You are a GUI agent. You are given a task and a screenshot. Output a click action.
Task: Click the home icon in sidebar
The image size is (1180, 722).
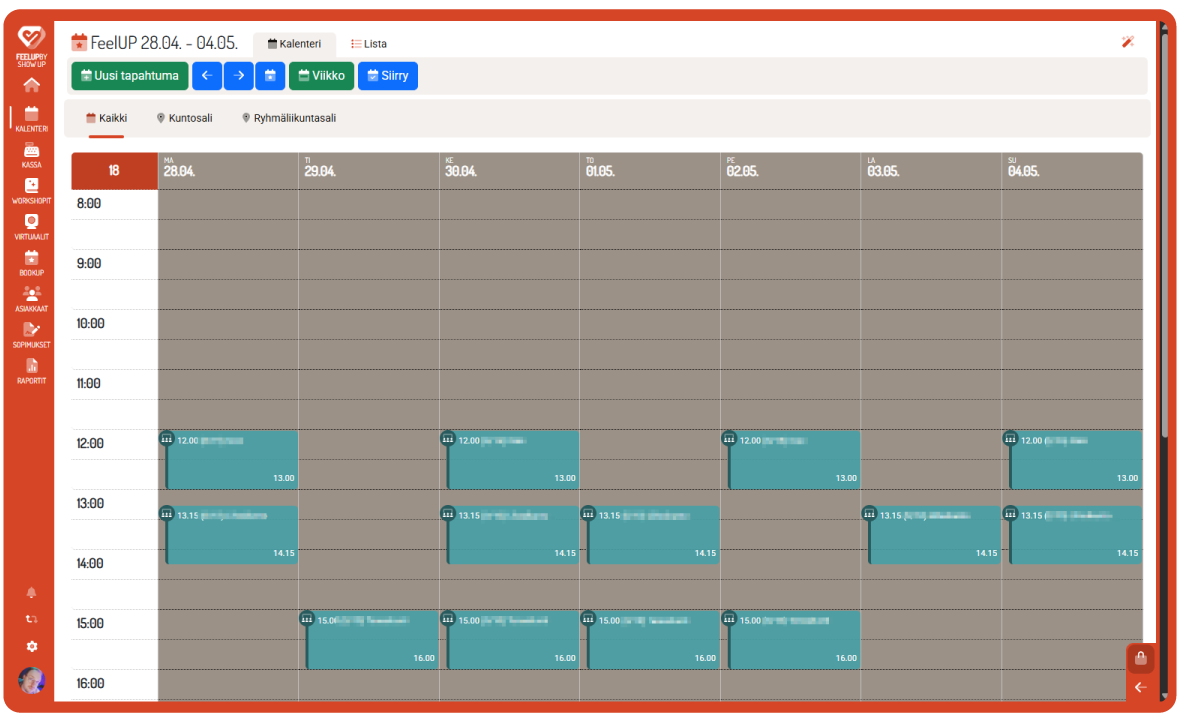32,85
